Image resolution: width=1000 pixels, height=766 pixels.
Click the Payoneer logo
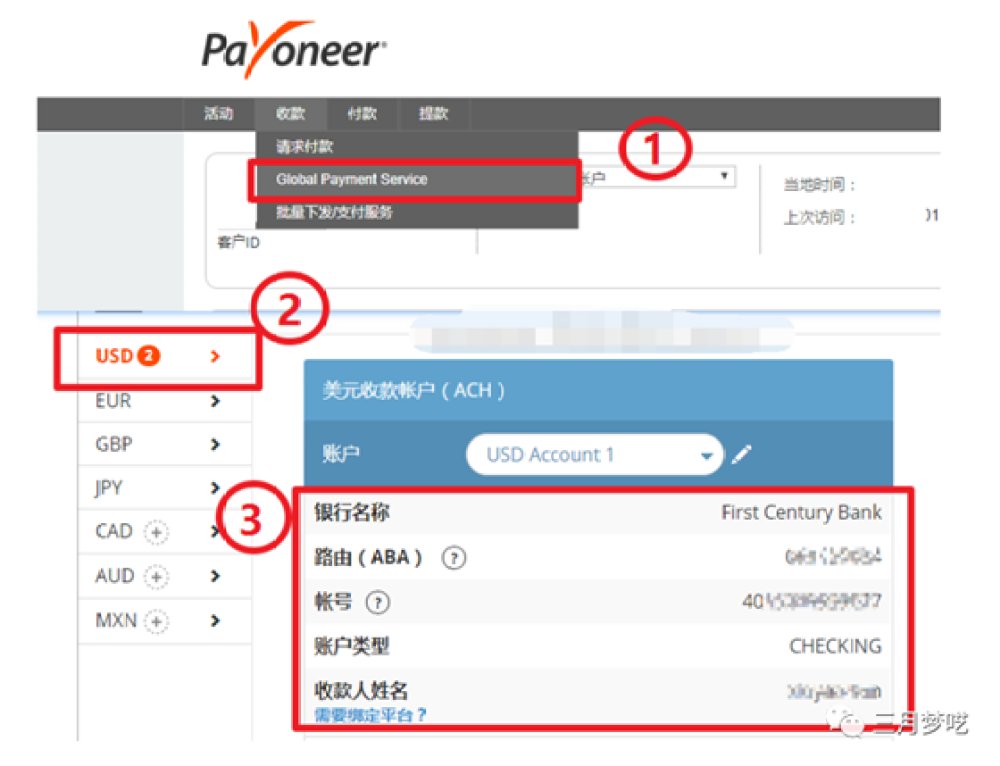295,49
